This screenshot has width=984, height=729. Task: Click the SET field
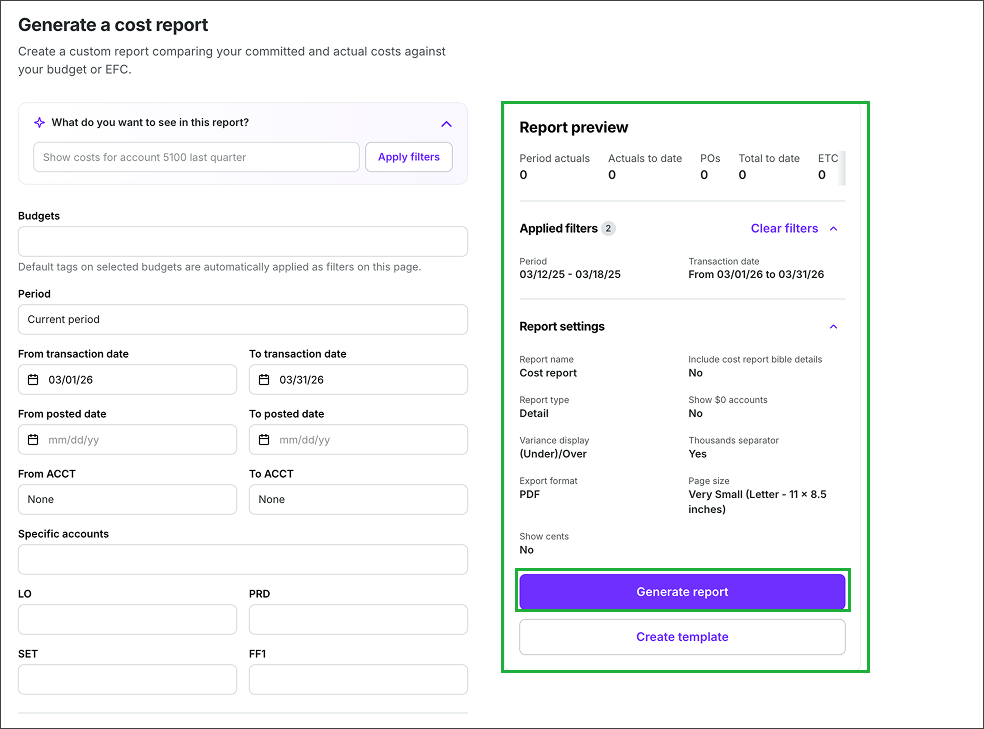127,679
